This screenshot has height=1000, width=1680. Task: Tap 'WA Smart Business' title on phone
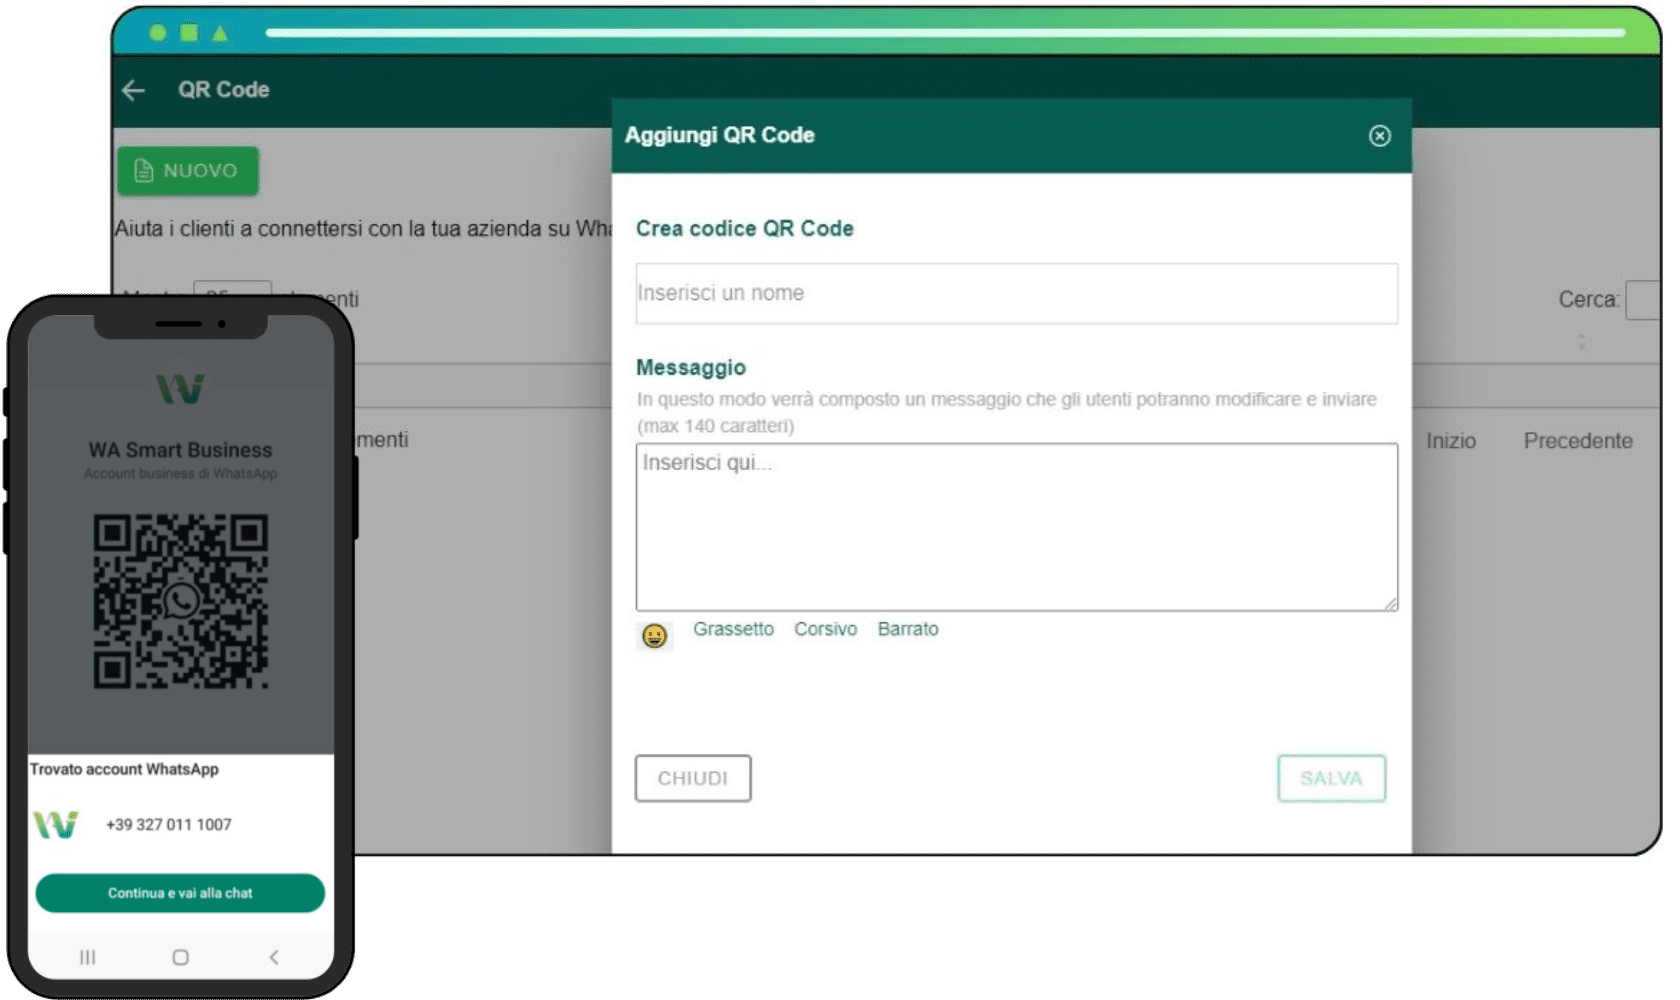point(180,450)
